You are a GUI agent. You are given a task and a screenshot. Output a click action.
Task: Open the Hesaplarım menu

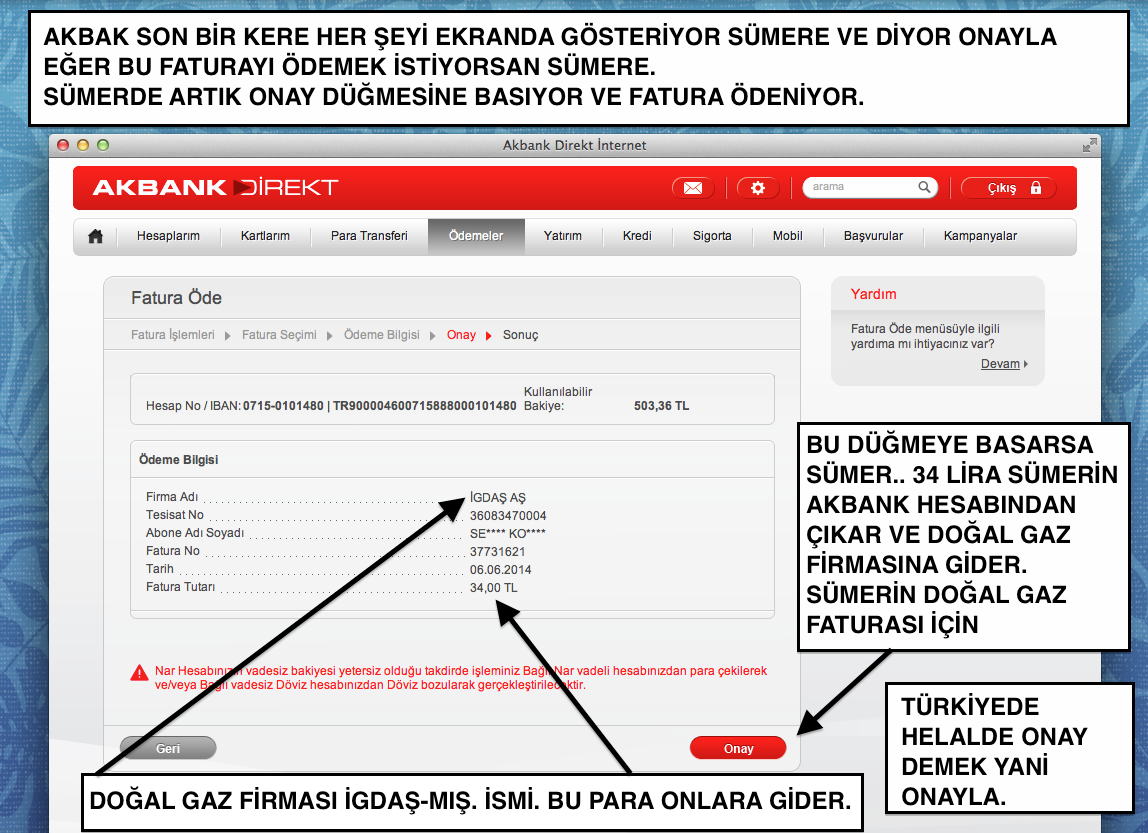point(168,236)
